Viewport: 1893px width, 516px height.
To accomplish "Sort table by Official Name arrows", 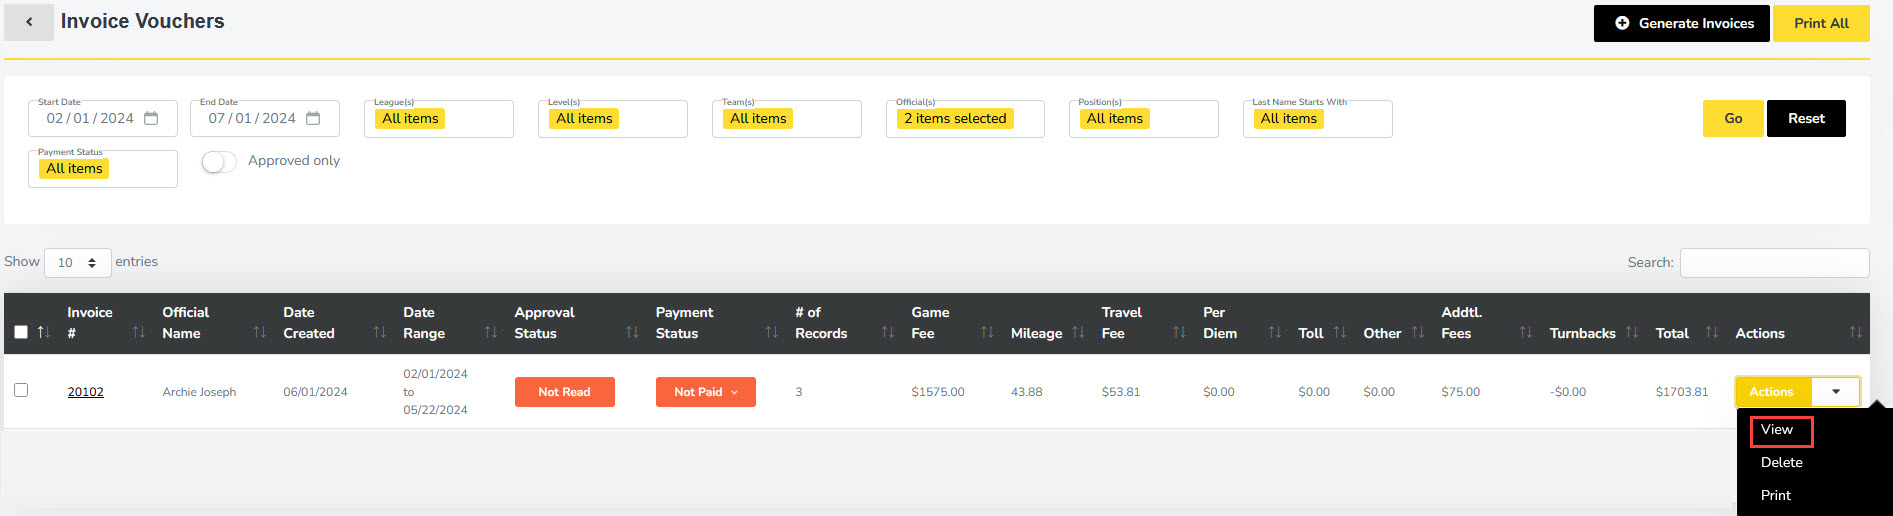I will [259, 333].
